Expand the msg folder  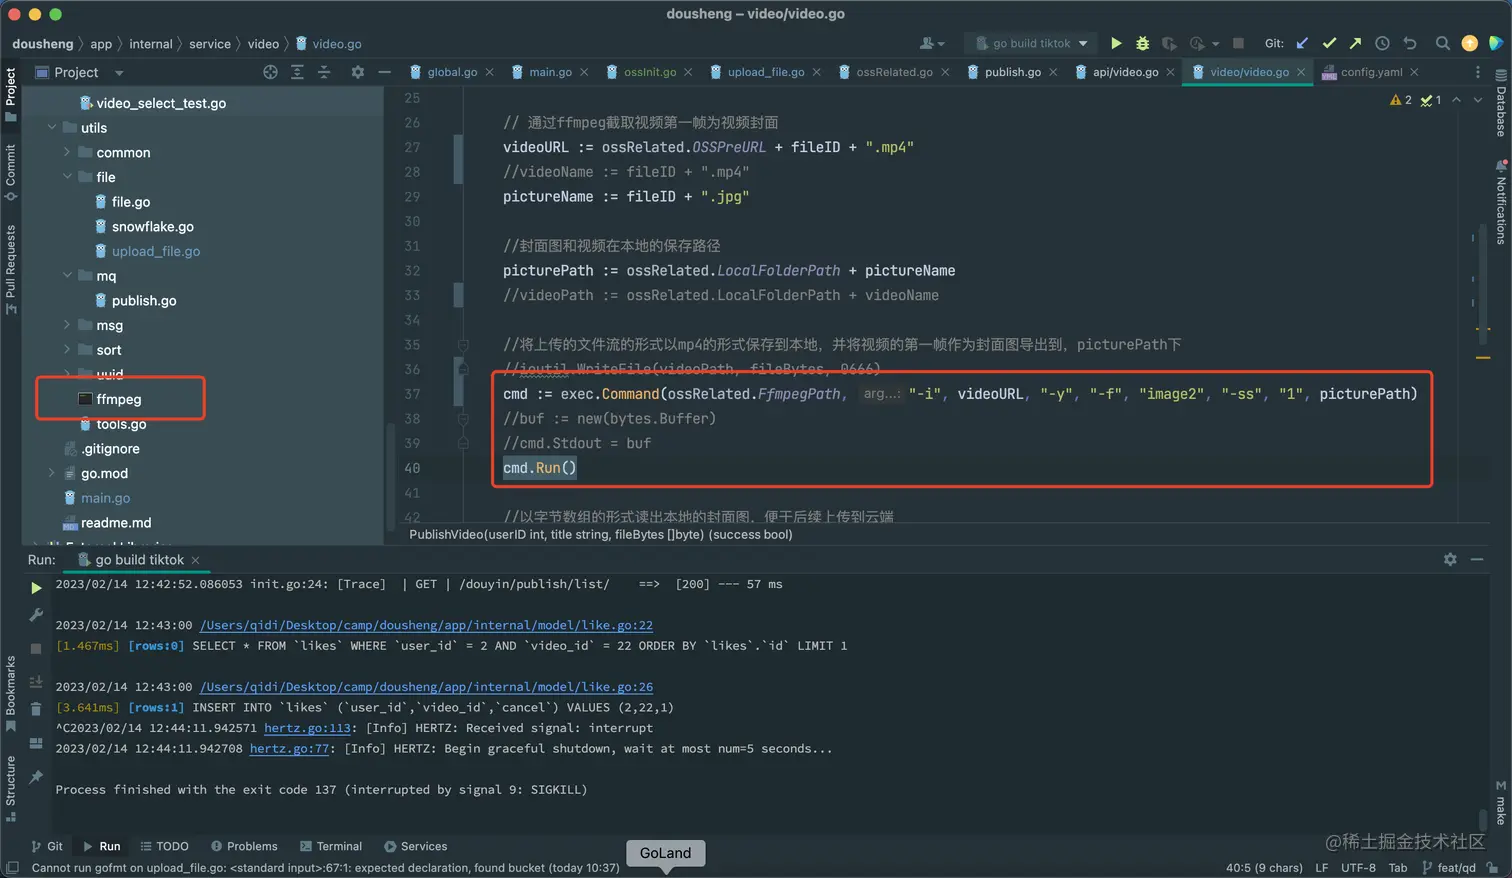(67, 324)
